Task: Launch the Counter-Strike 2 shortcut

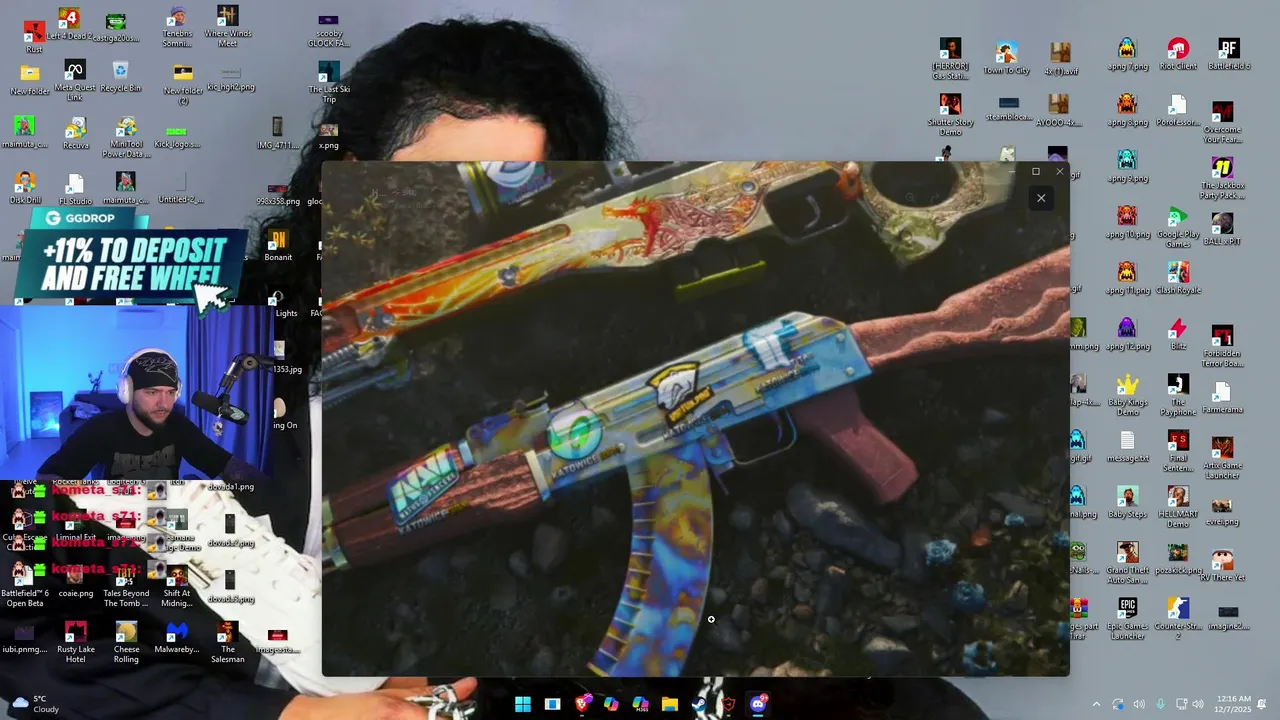Action: [1178, 618]
